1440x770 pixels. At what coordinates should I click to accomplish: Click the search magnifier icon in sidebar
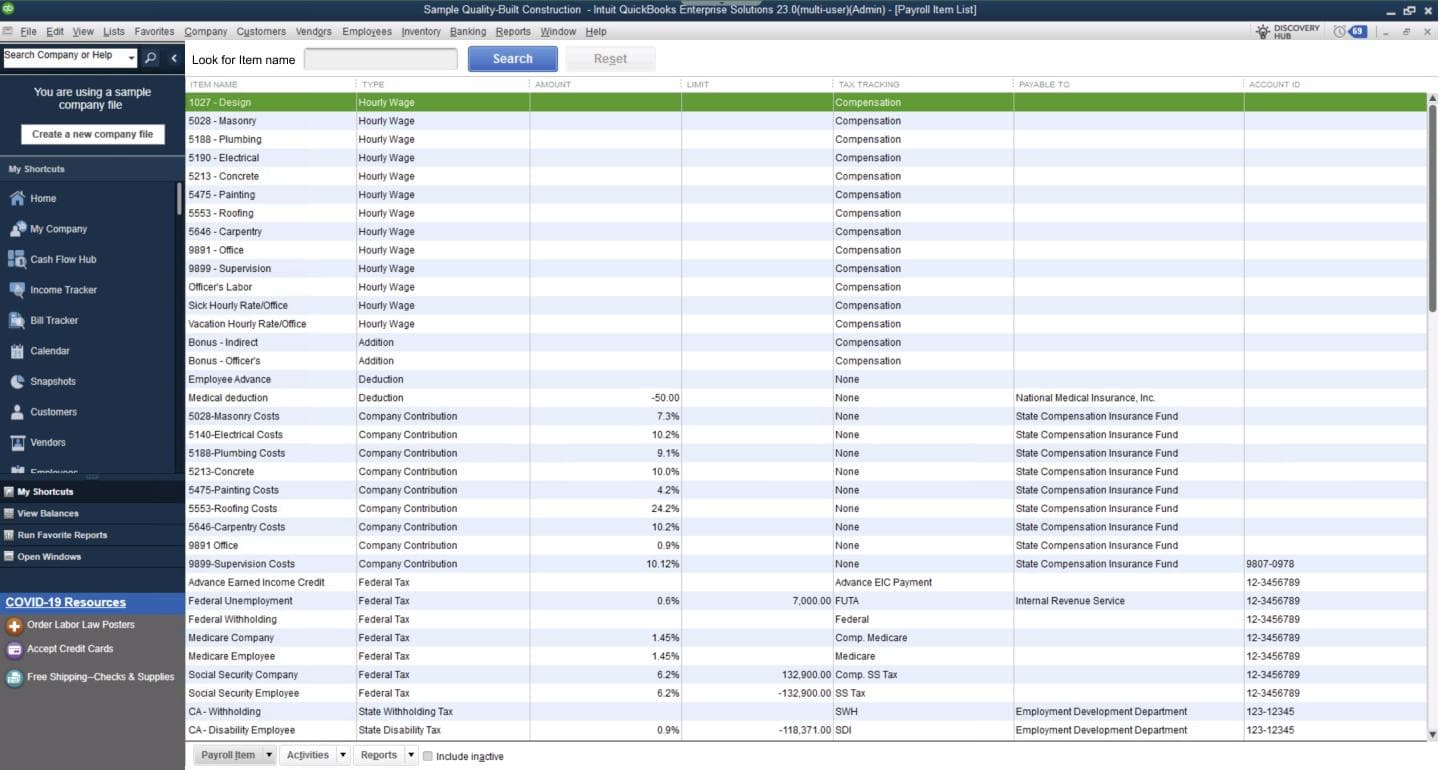(150, 58)
